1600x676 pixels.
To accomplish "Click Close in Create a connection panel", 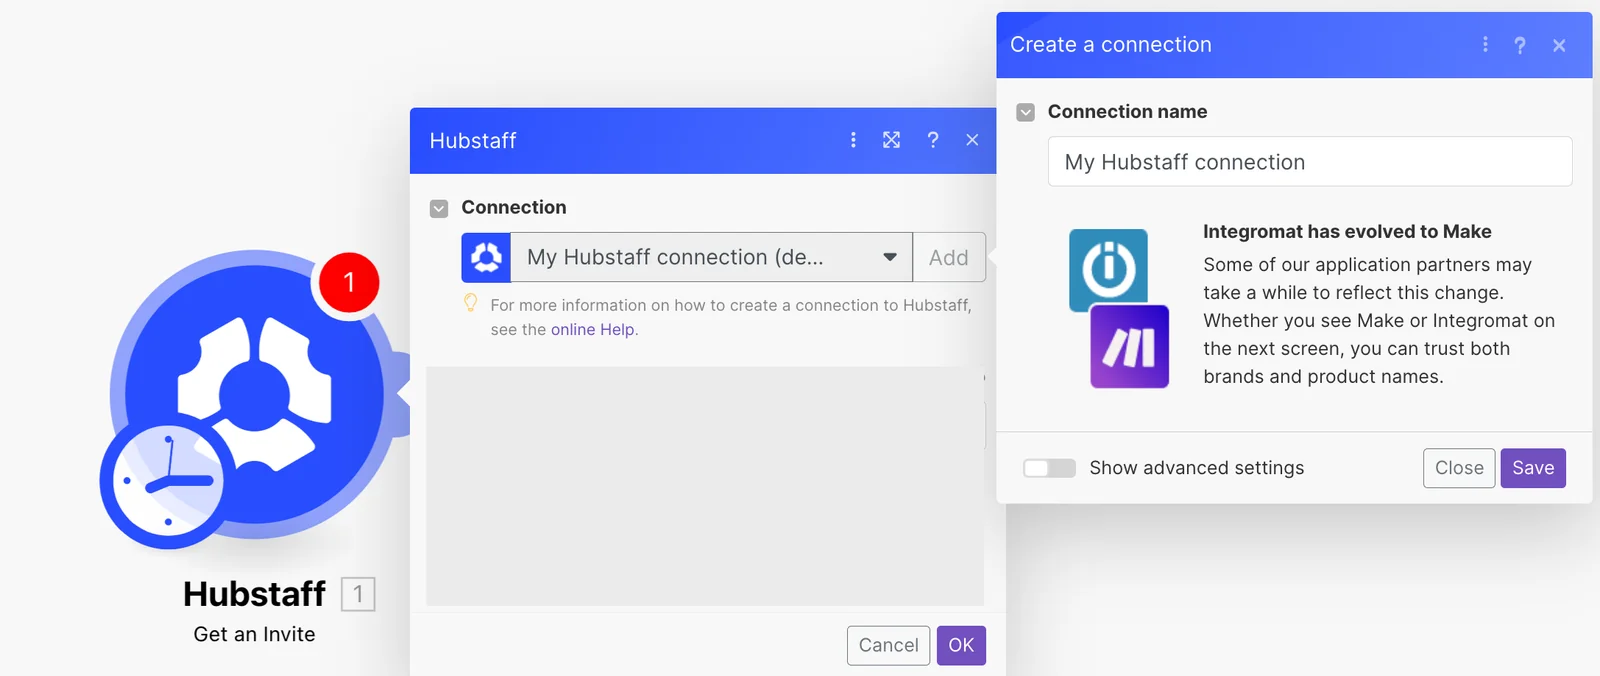I will coord(1459,468).
